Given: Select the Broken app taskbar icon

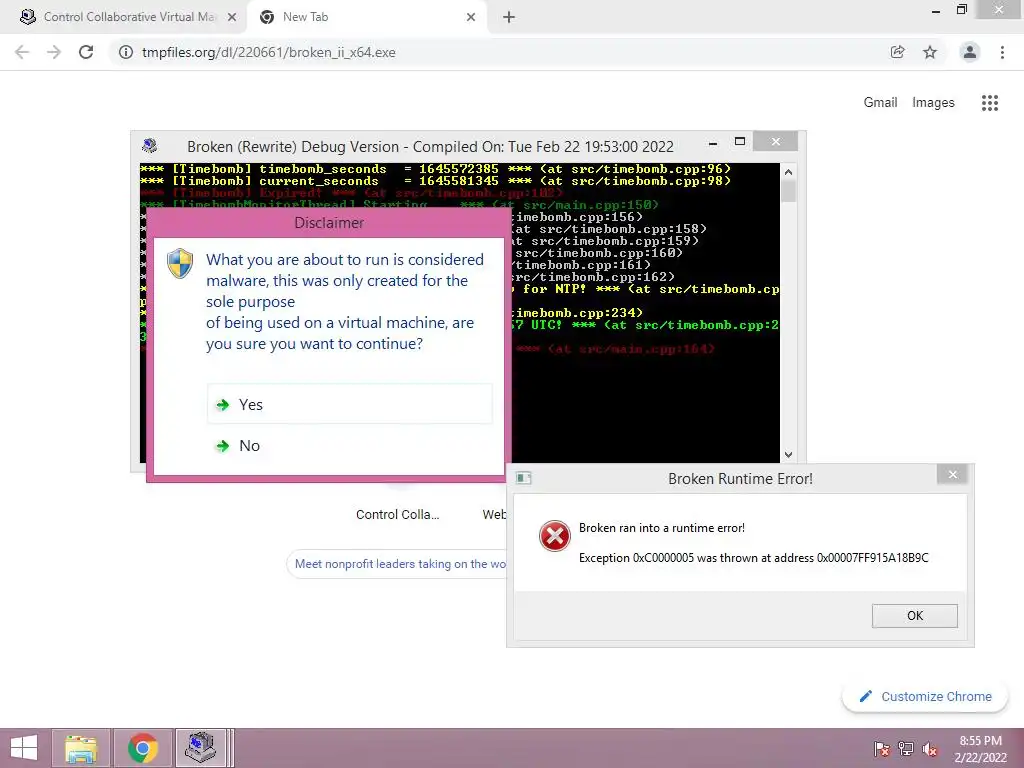Looking at the screenshot, I should coord(201,748).
